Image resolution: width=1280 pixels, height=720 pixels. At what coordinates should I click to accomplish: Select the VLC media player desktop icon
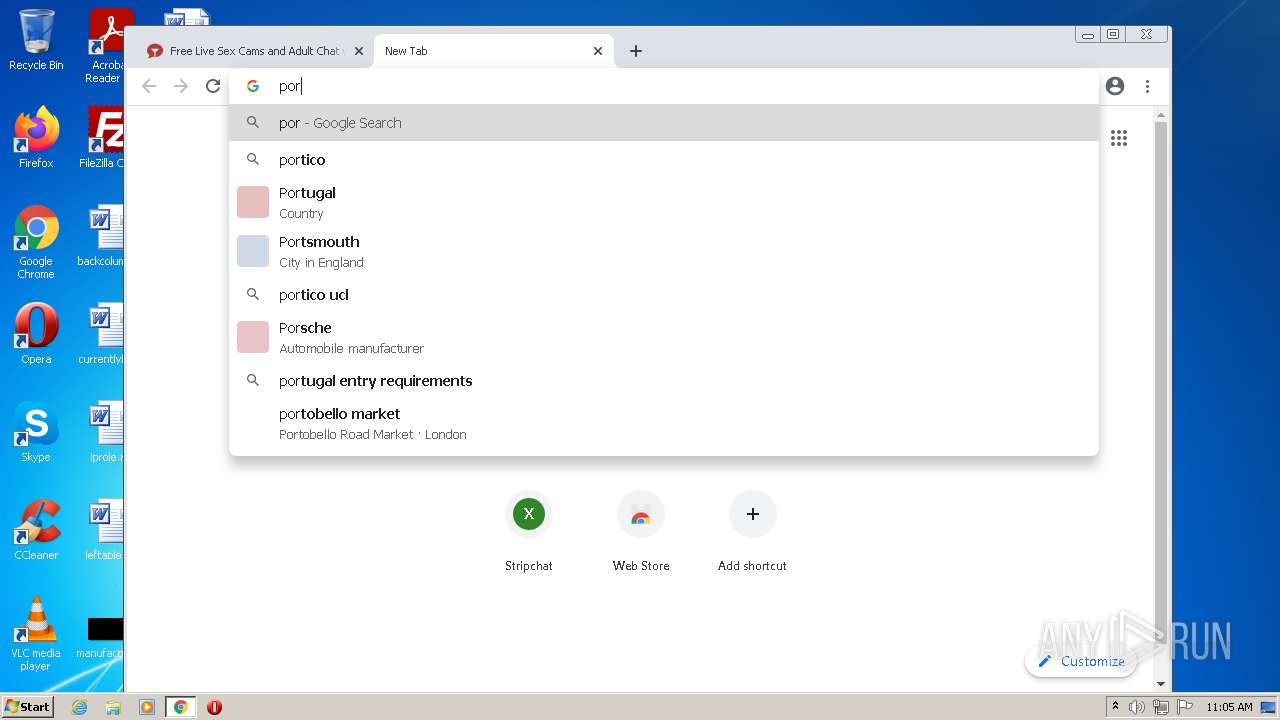36,634
